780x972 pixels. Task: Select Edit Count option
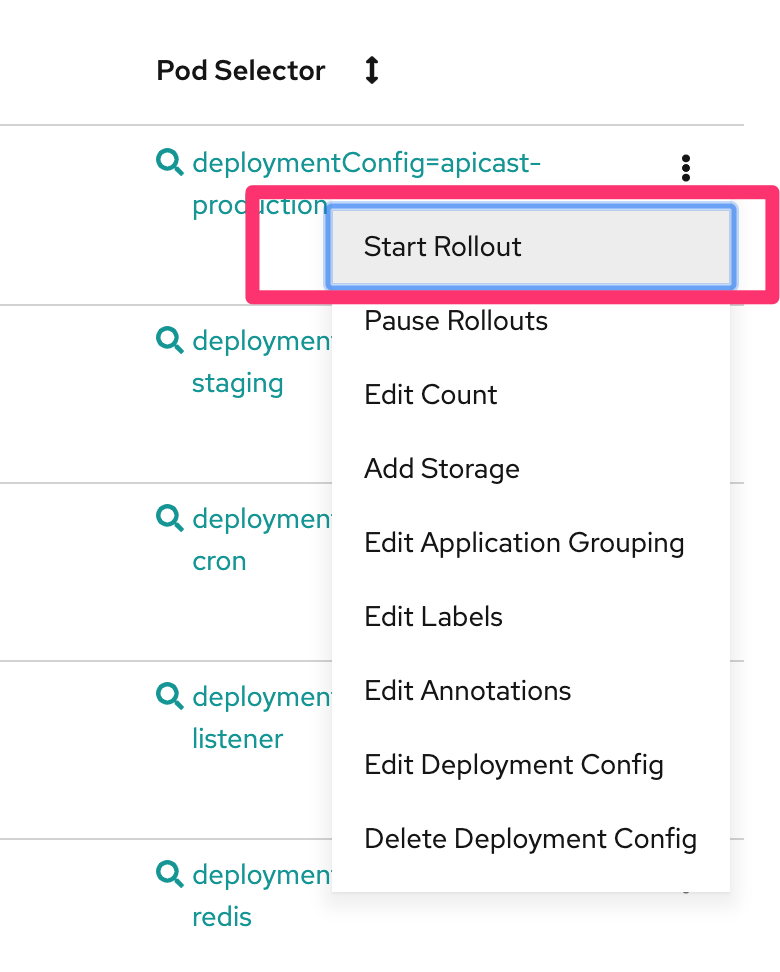click(531, 395)
